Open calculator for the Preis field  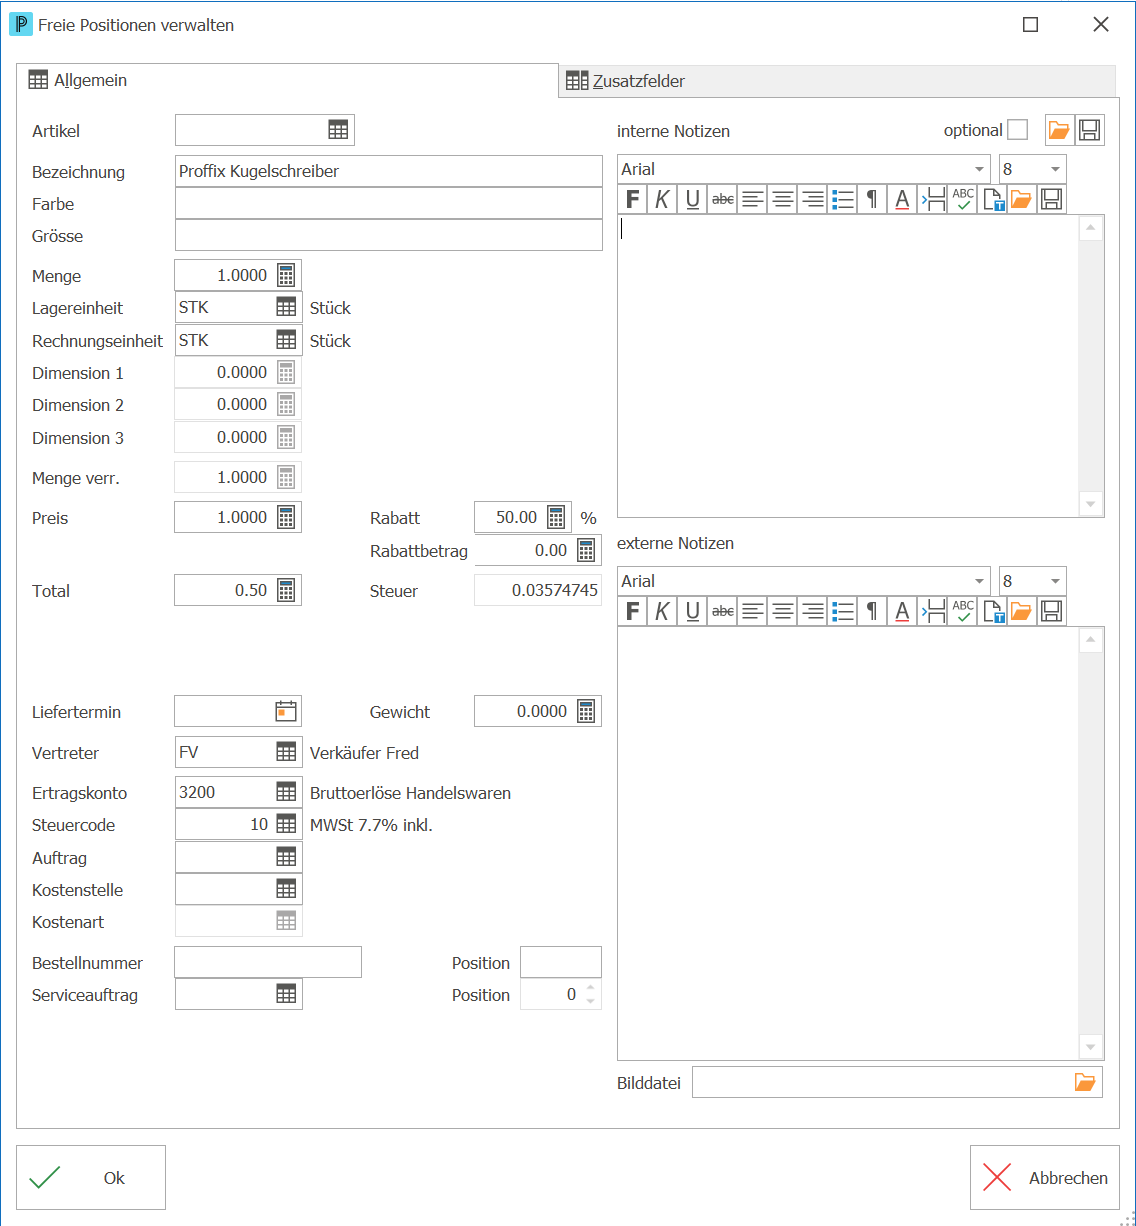coord(286,517)
